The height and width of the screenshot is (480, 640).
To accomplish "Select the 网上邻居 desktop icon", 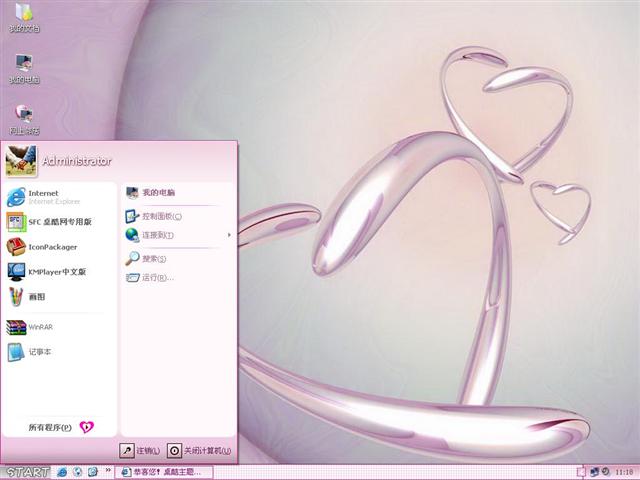I will [x=24, y=119].
